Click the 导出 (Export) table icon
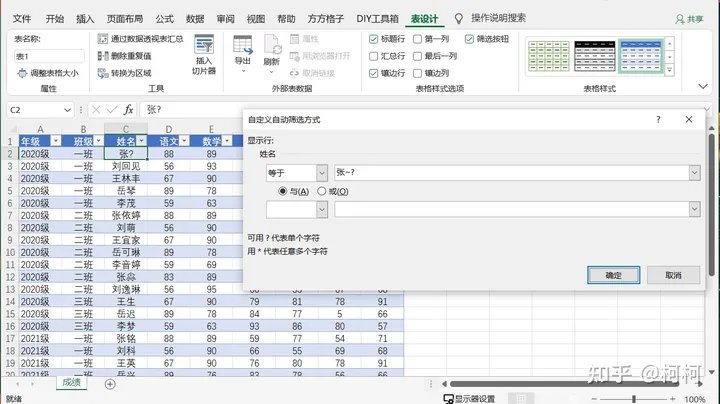 tap(243, 50)
